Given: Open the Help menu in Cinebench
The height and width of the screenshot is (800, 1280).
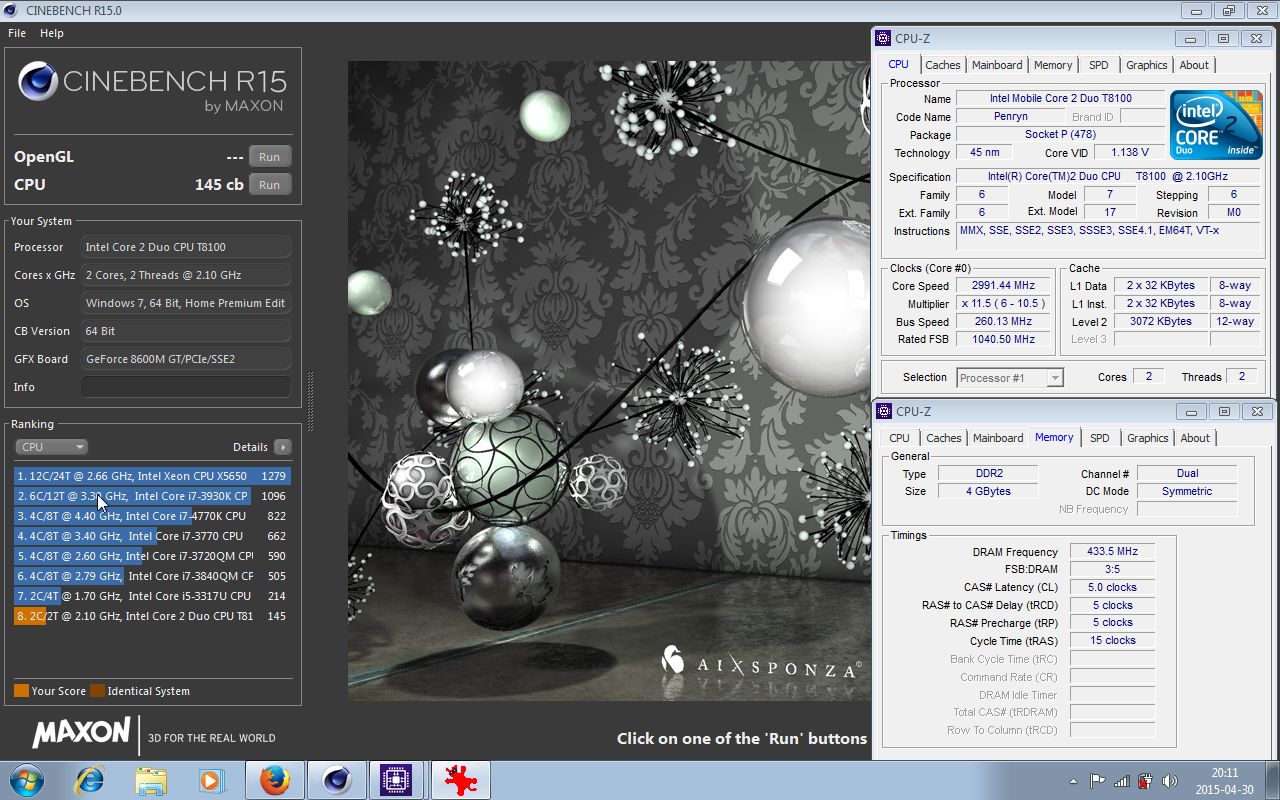Looking at the screenshot, I should pyautogui.click(x=52, y=33).
